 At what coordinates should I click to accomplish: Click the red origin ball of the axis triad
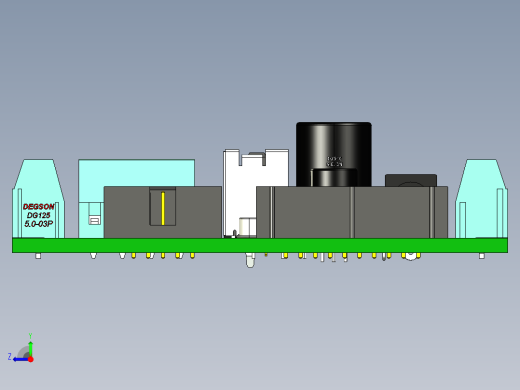(31, 359)
